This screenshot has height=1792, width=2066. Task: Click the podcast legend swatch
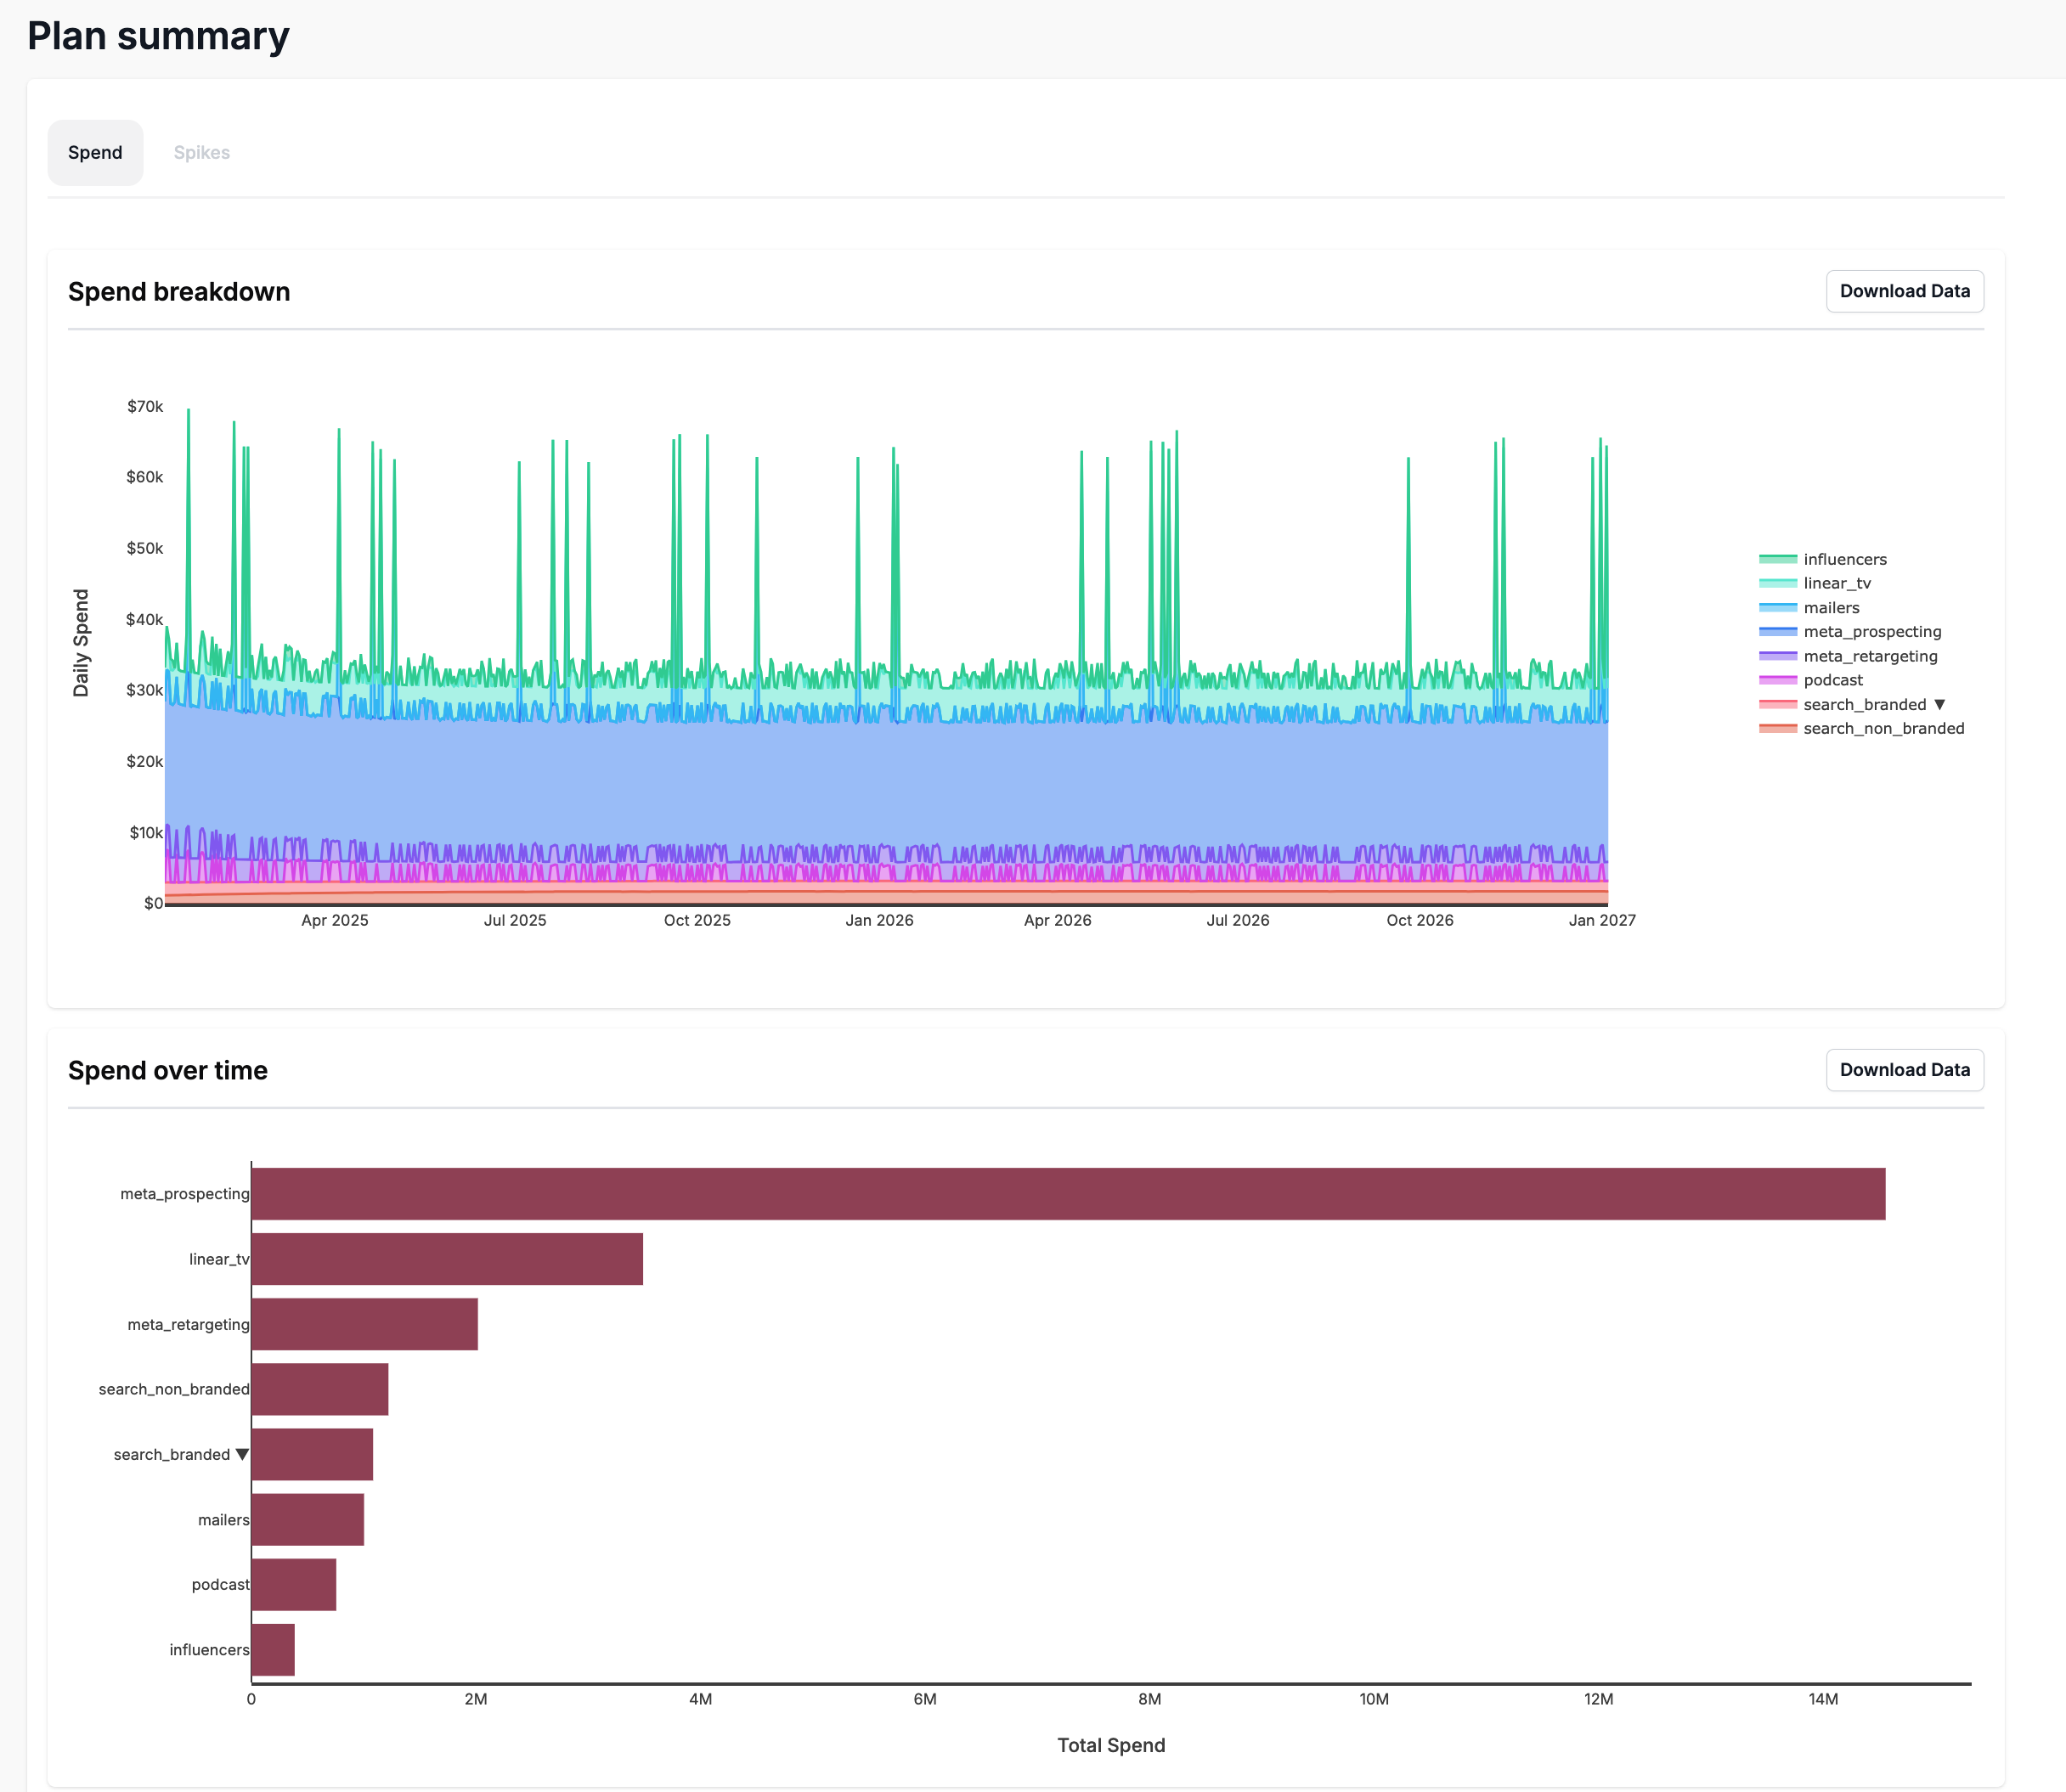pyautogui.click(x=1777, y=680)
